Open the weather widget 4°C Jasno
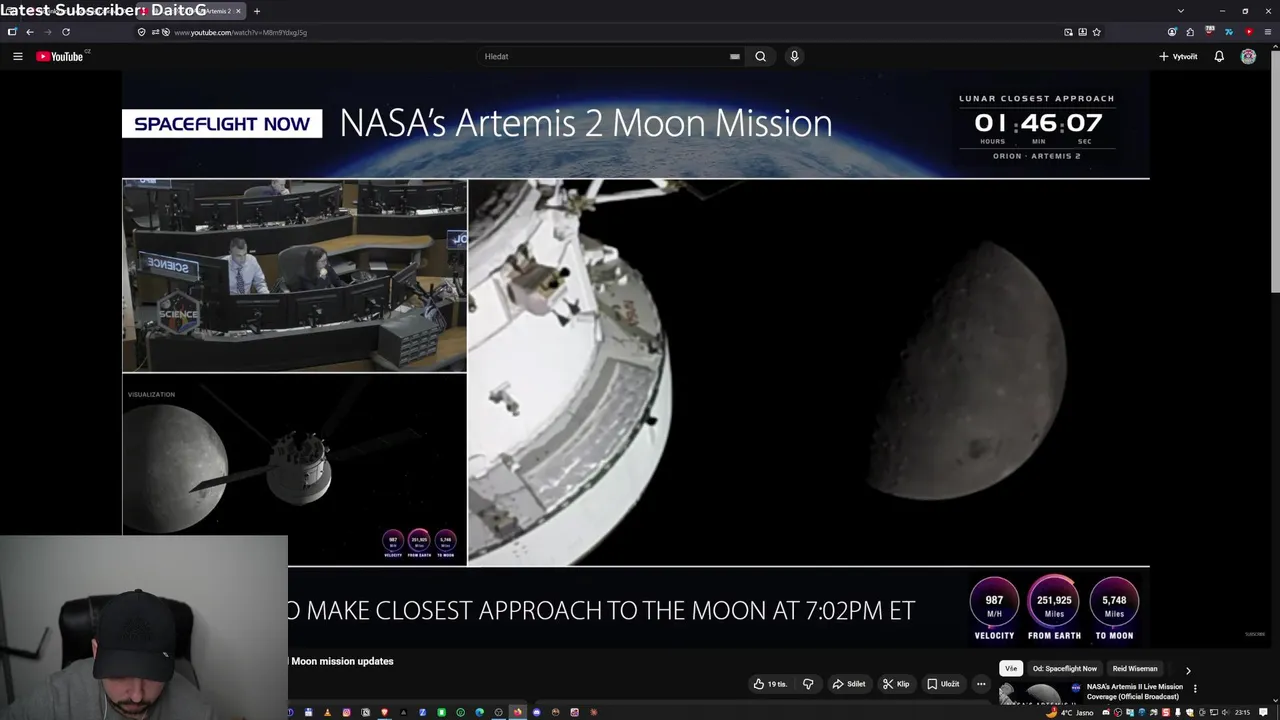The image size is (1280, 720). point(1070,712)
